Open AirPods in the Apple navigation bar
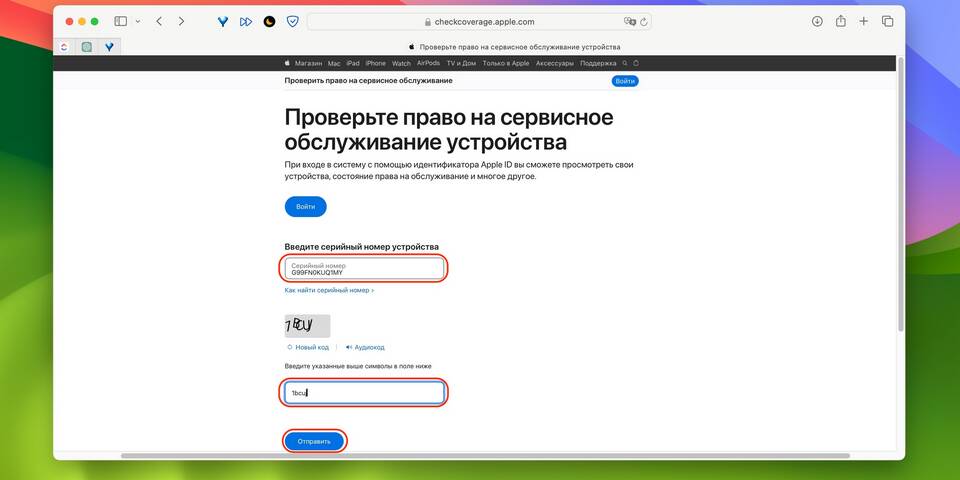960x480 pixels. coord(429,63)
